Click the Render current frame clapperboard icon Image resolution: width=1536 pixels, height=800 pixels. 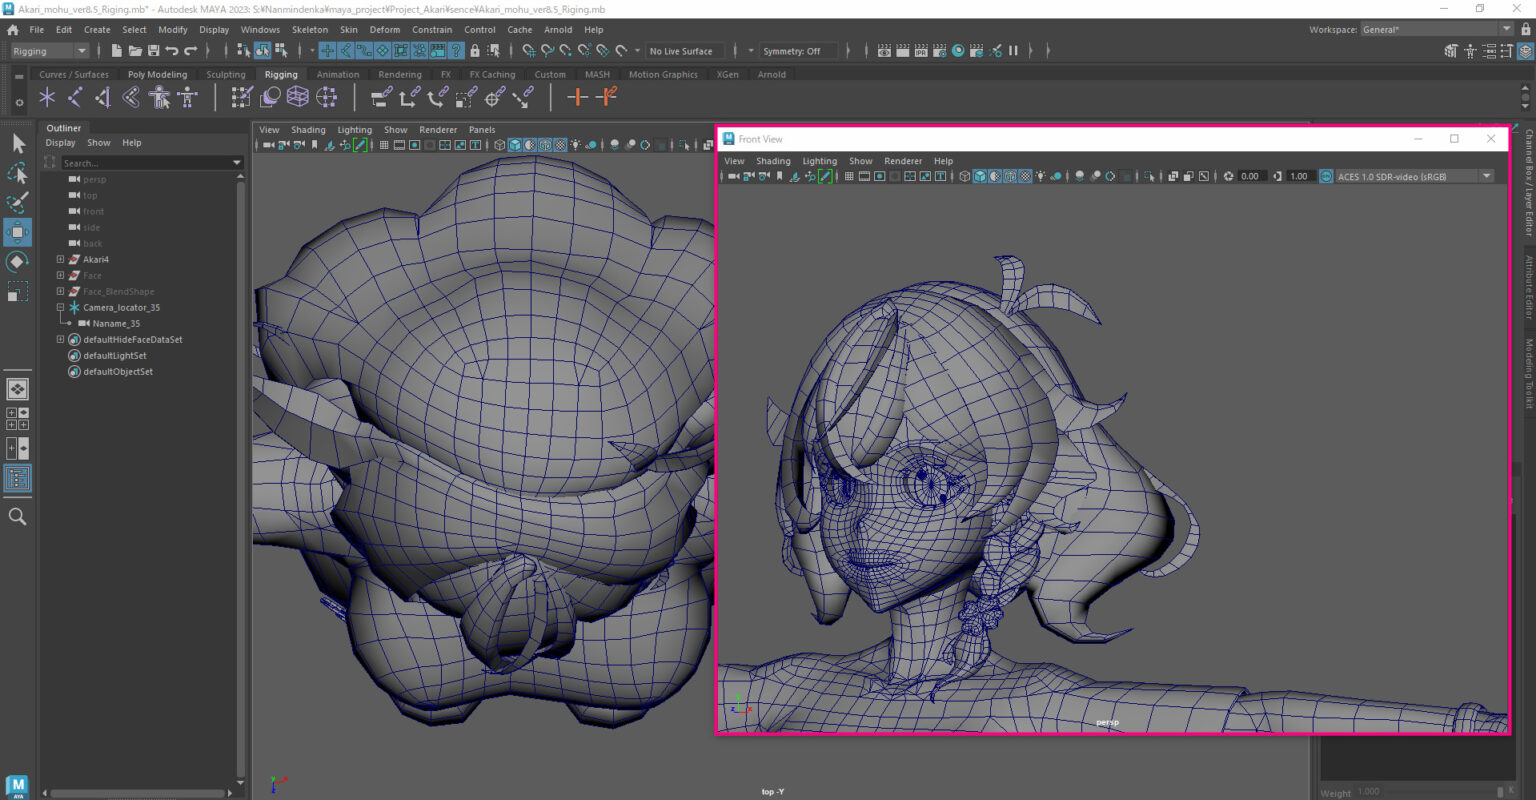click(885, 51)
